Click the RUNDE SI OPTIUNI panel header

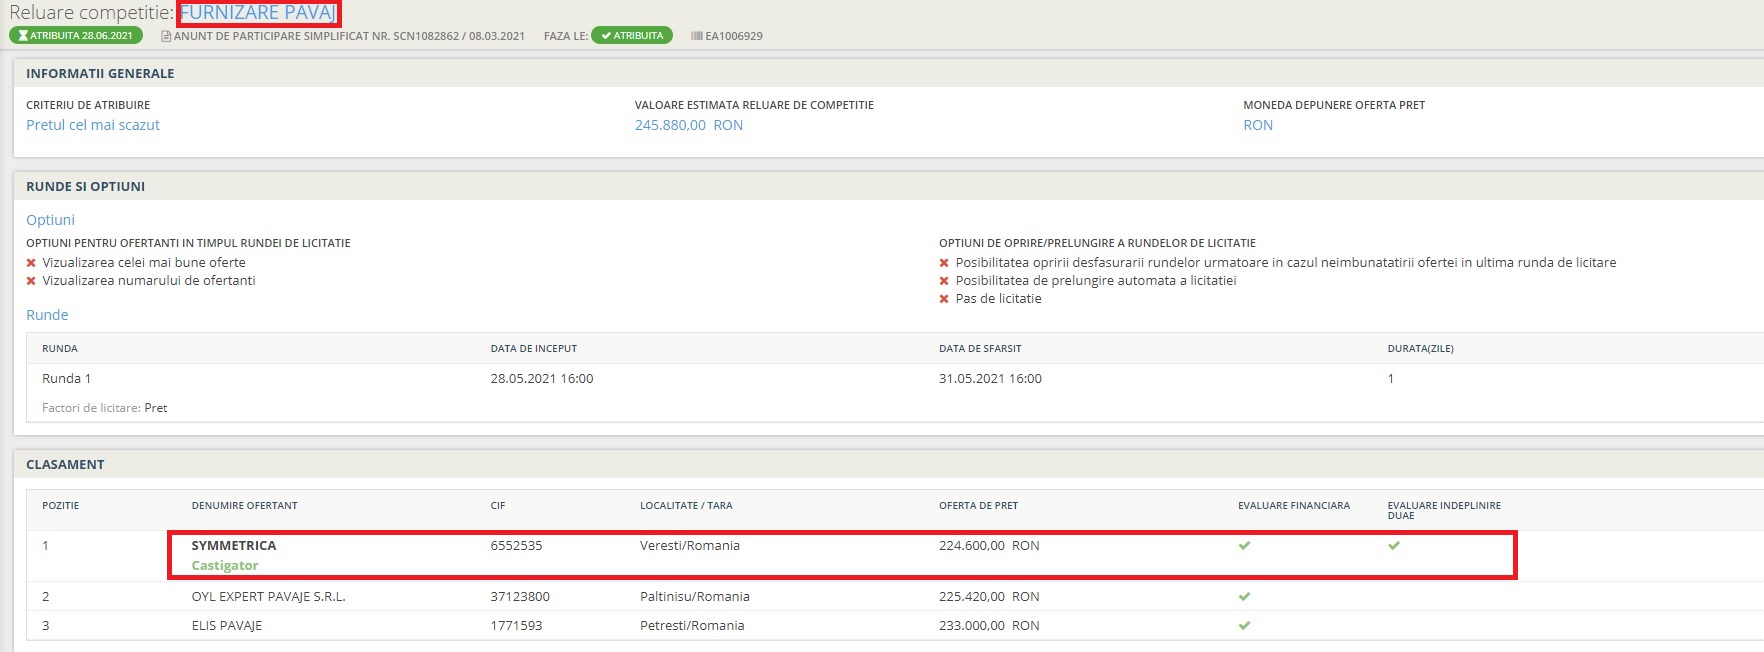pyautogui.click(x=86, y=187)
